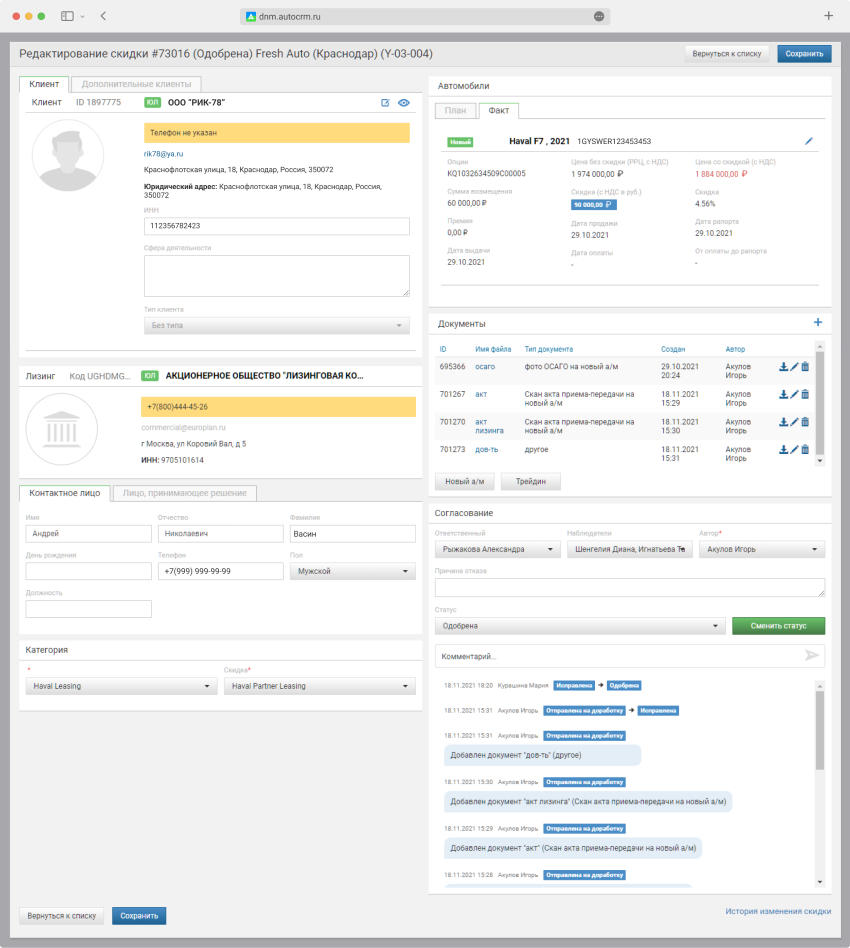Click the comments list scrollbar
The width and height of the screenshot is (850, 948).
pyautogui.click(x=820, y=730)
